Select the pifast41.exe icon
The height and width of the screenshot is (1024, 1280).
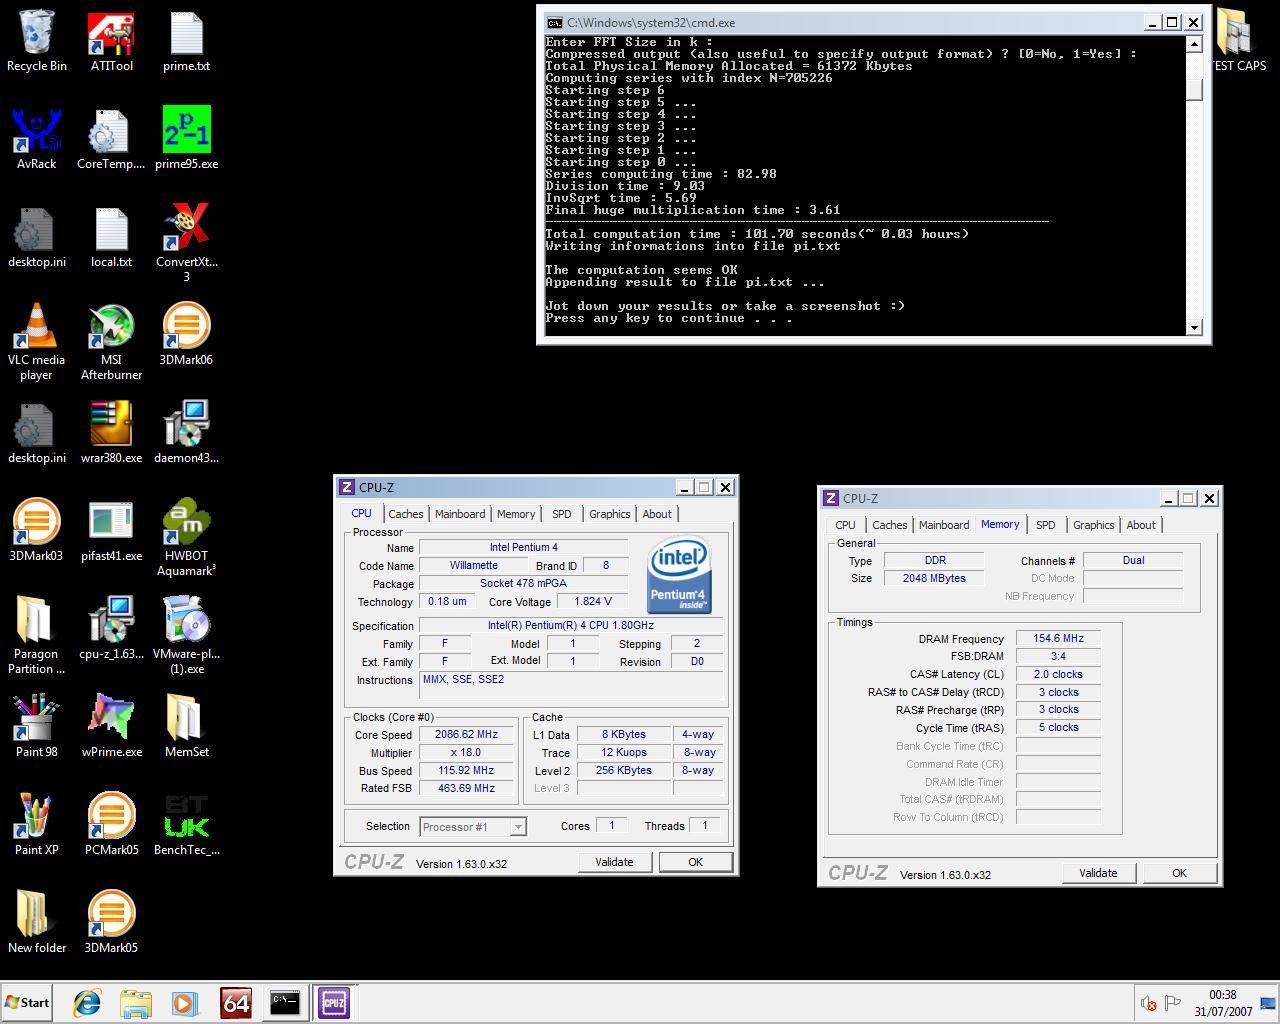click(111, 531)
